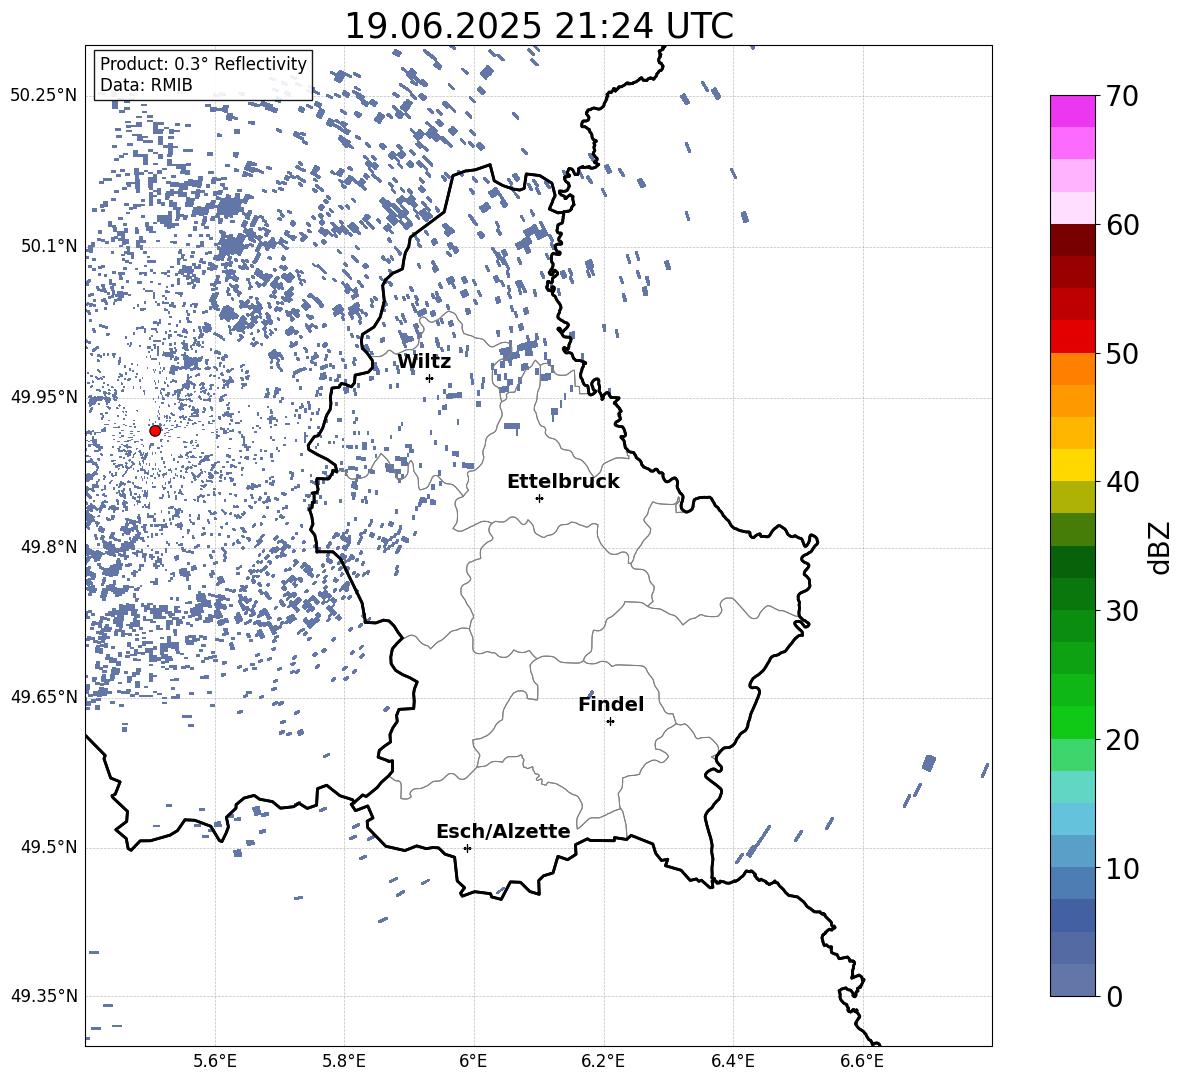Click the Ettelbruck label
Viewport: 1184px width, 1081px height.
coord(563,482)
